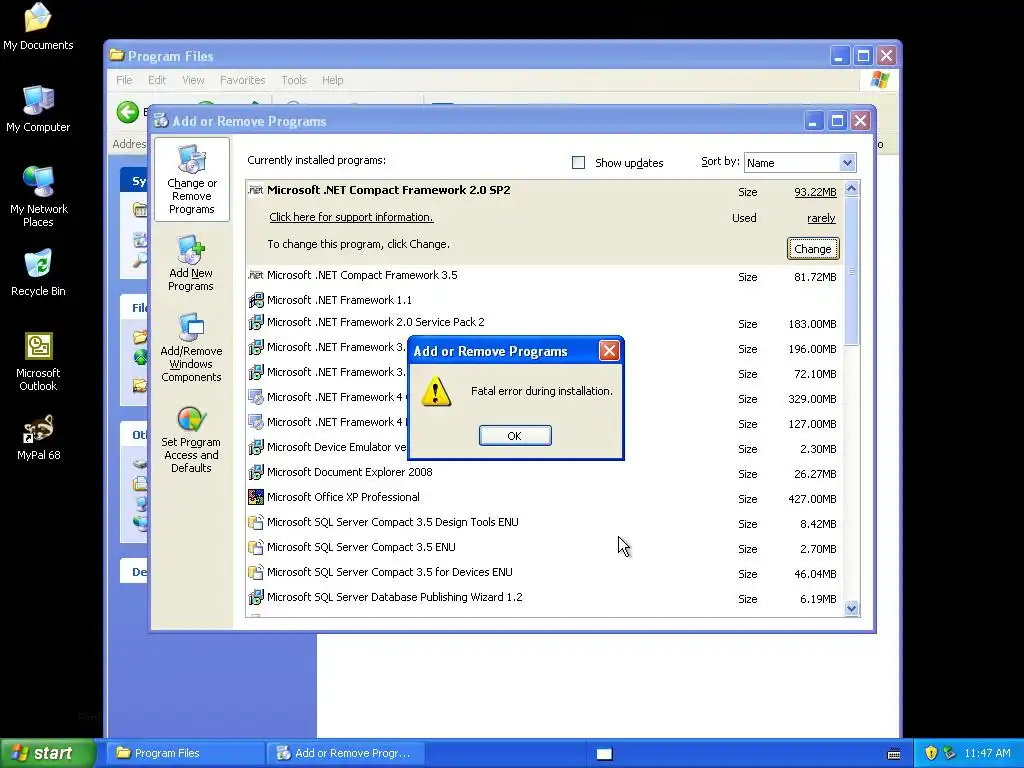The height and width of the screenshot is (768, 1024).
Task: Open the Recycle Bin desktop icon
Action: 38,273
